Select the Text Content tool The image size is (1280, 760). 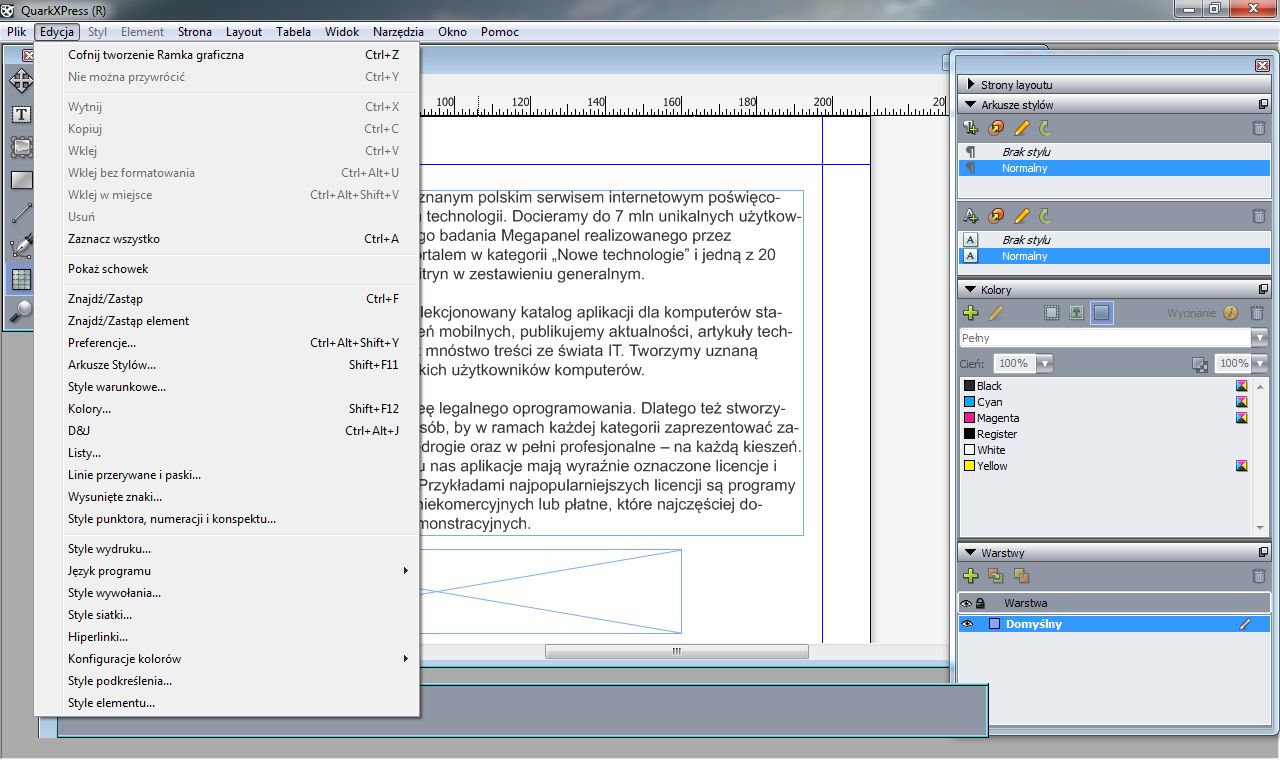coord(21,114)
